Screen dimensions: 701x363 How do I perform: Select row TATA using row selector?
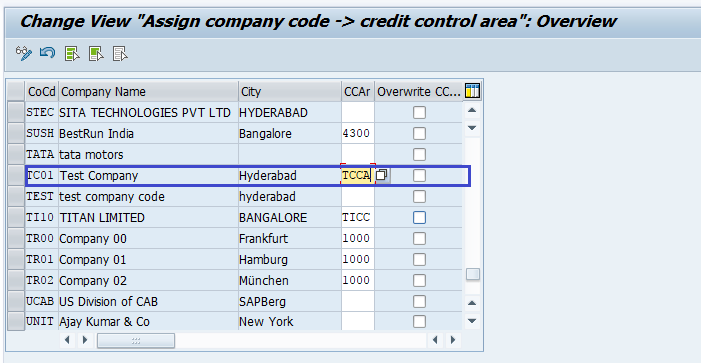16,155
